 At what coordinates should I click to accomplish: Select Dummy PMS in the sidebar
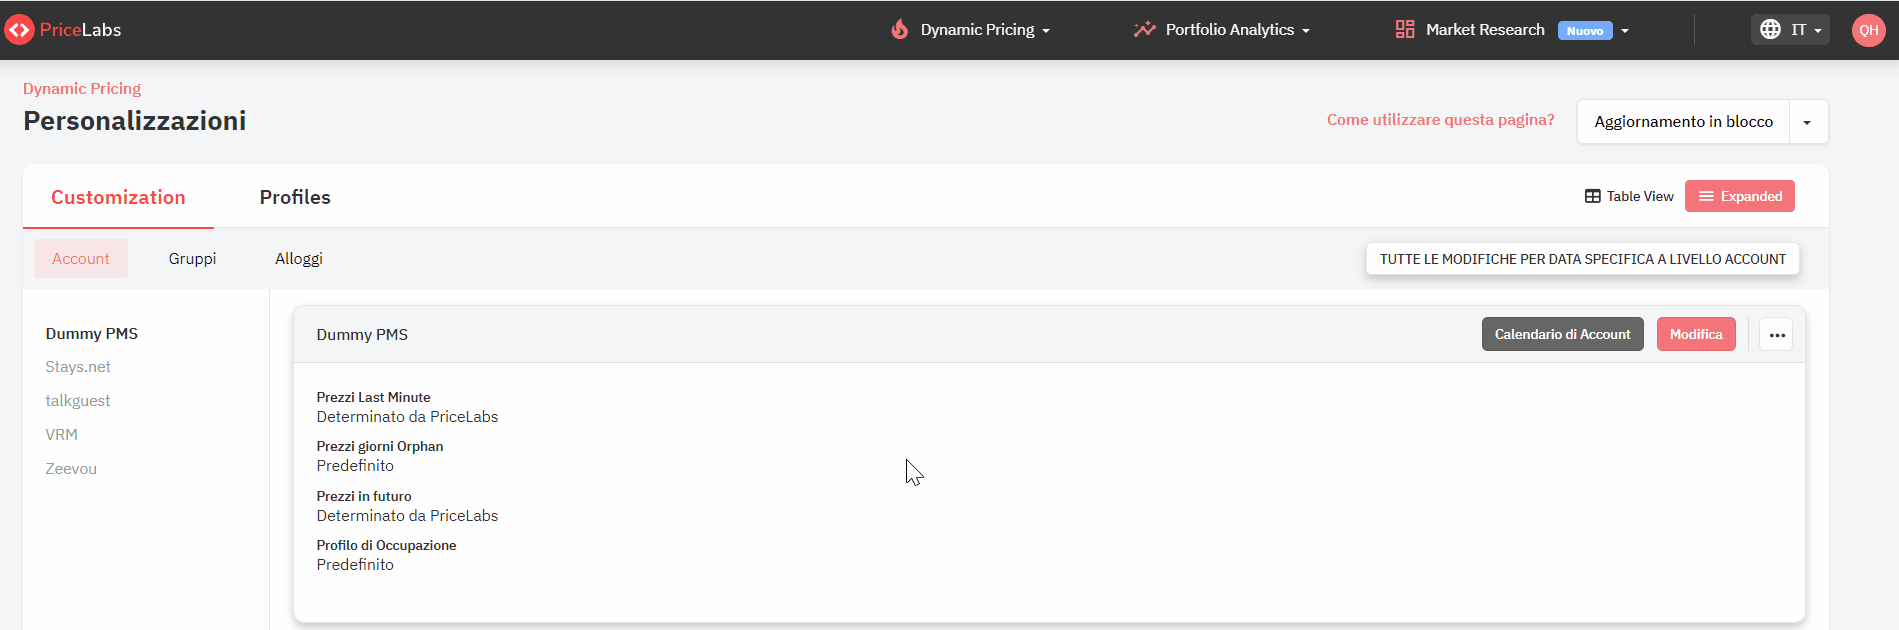tap(92, 334)
